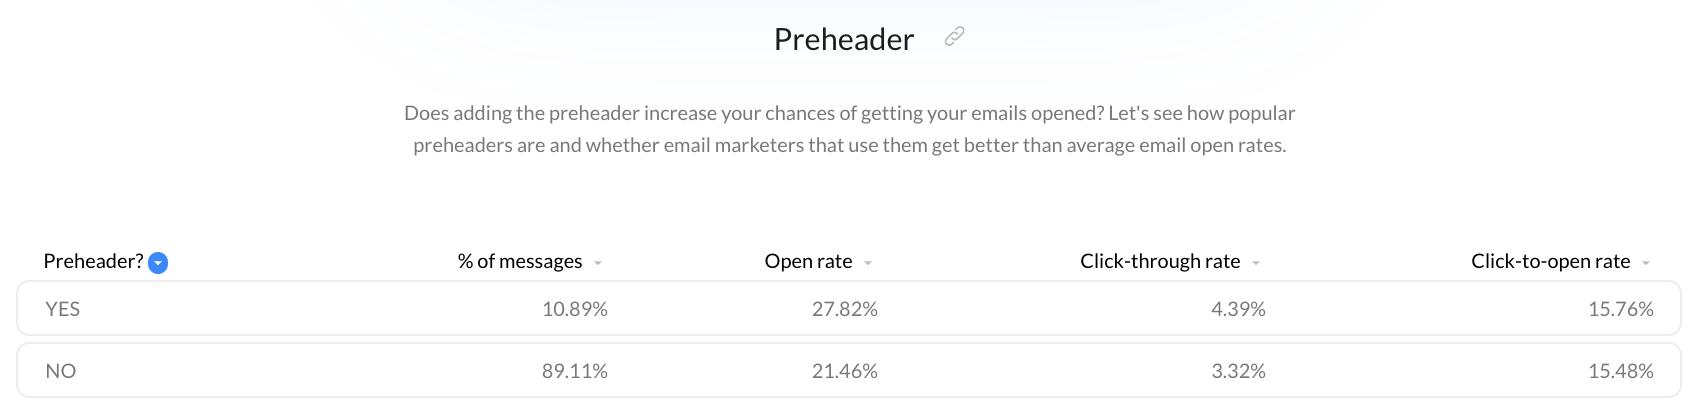This screenshot has width=1704, height=416.
Task: Click the Preheader section title
Action: point(844,39)
